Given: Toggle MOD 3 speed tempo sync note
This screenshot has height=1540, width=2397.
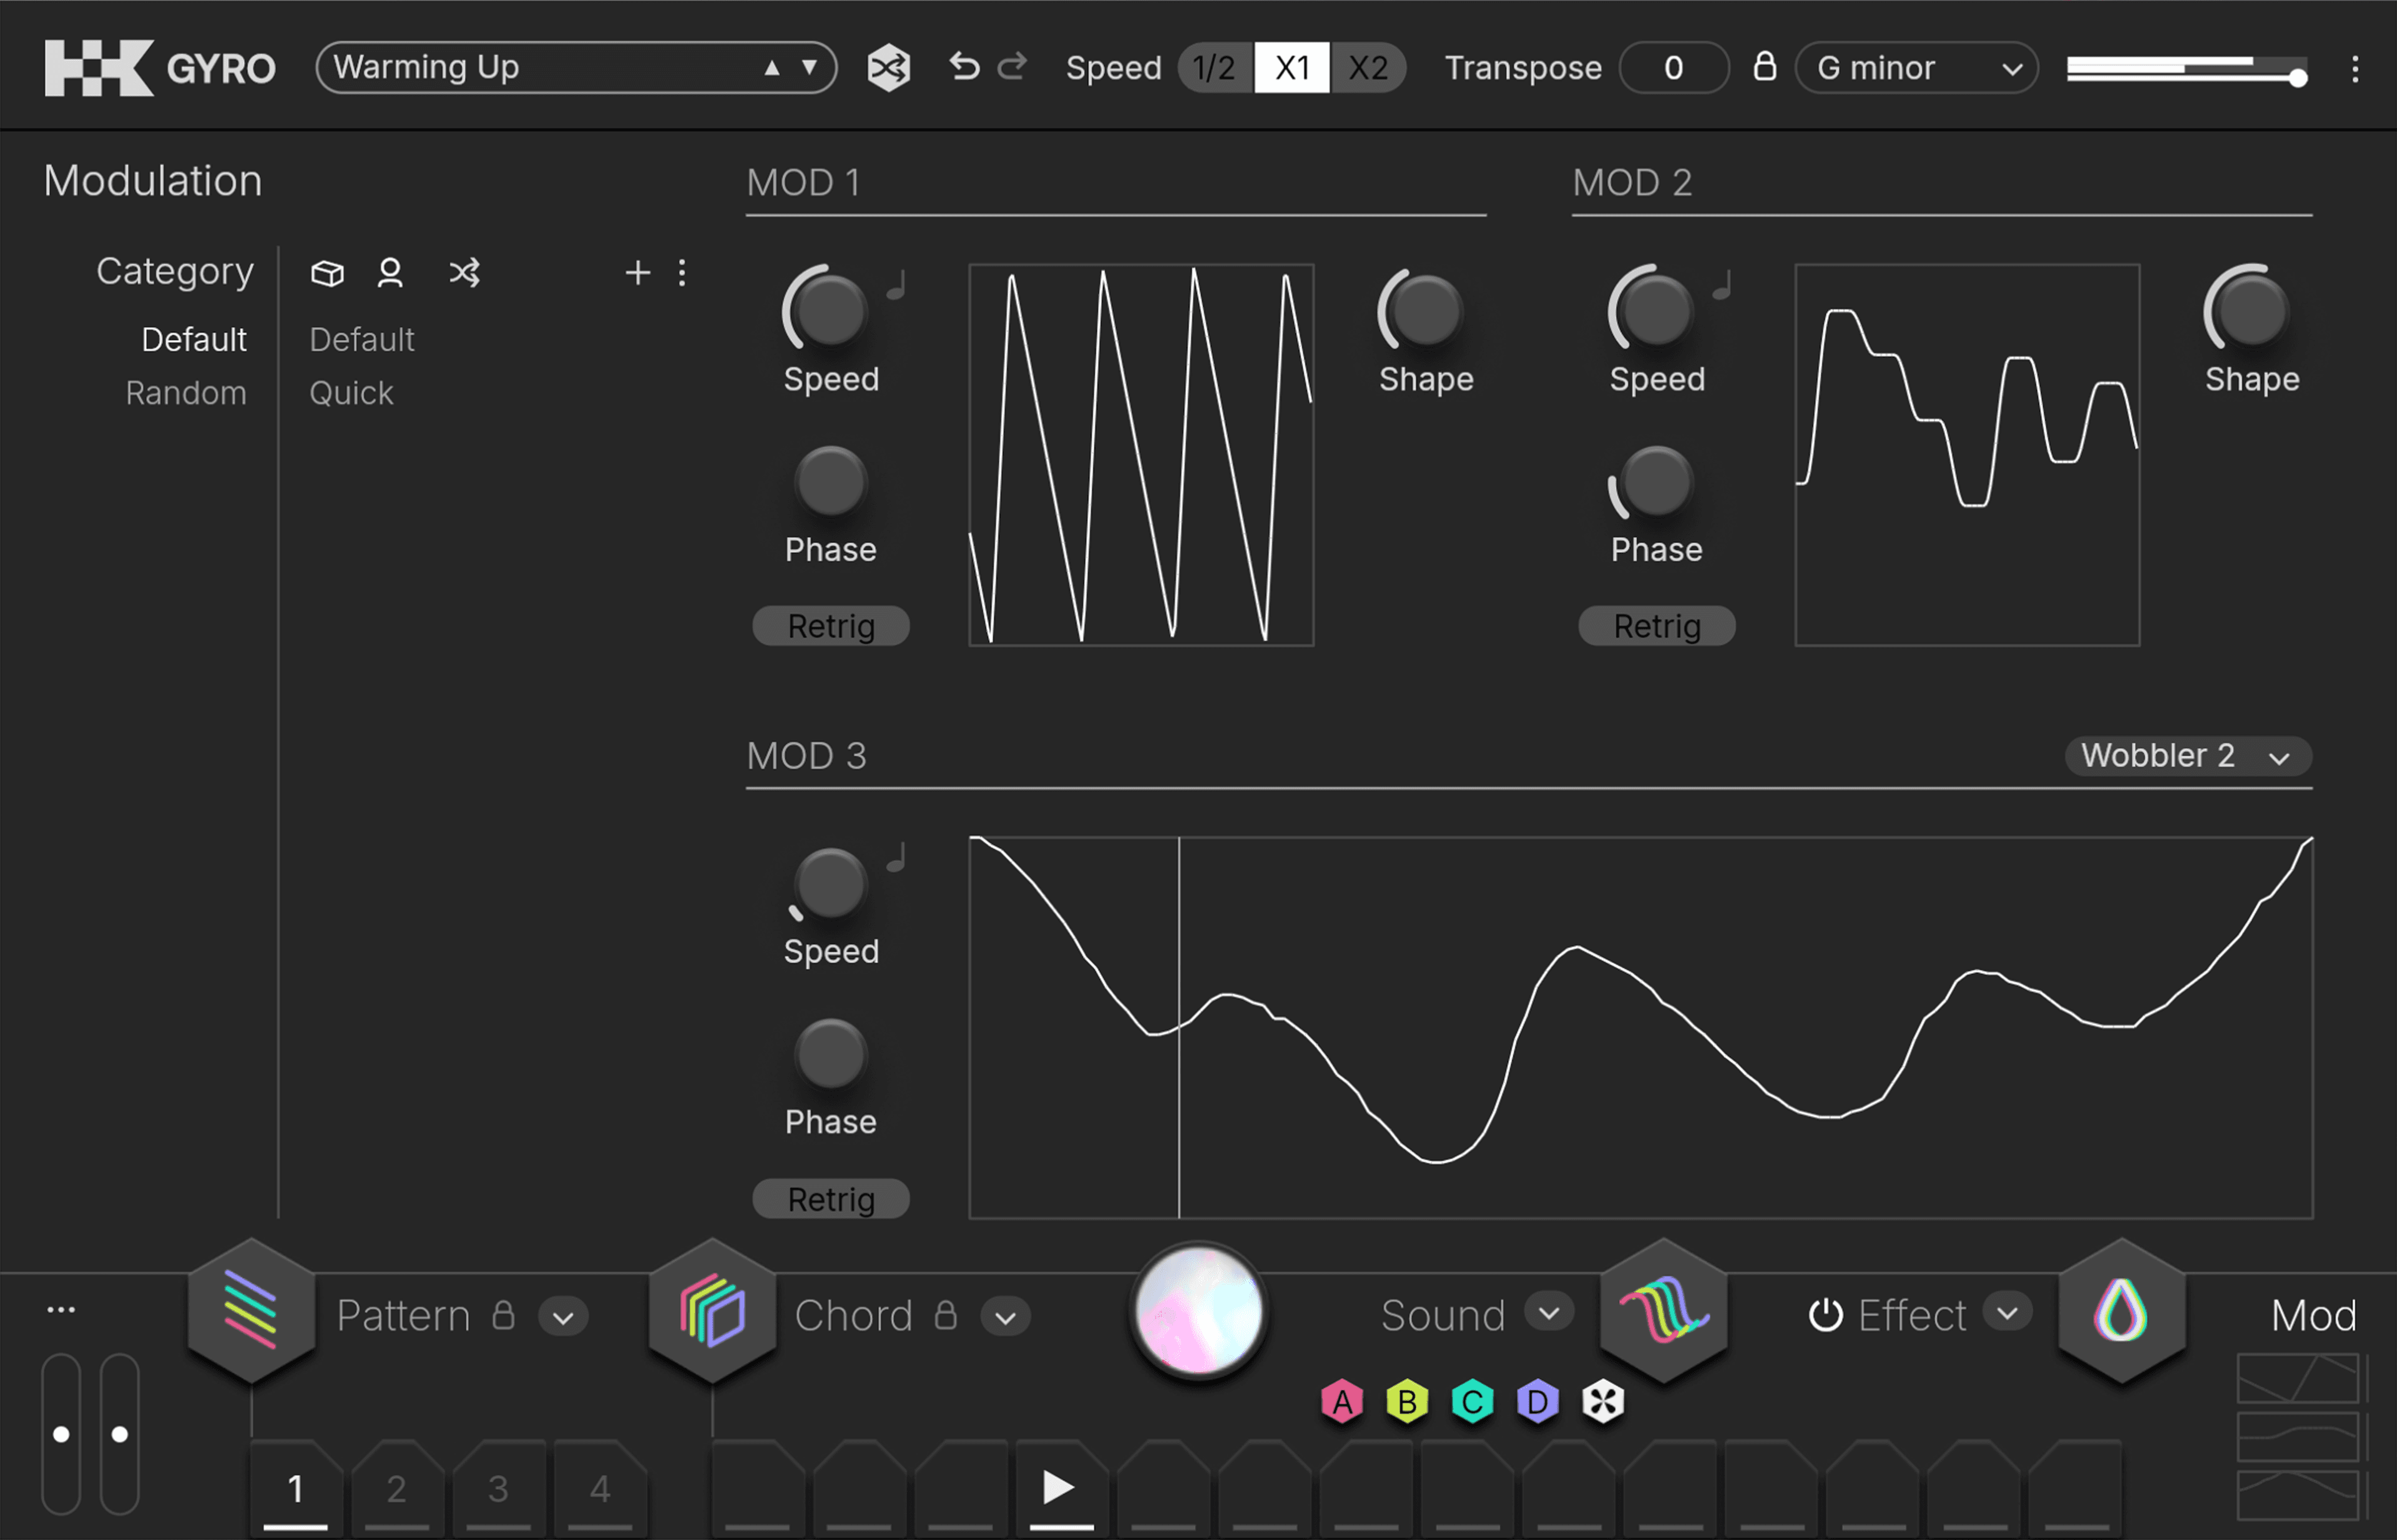Looking at the screenshot, I should tap(897, 857).
